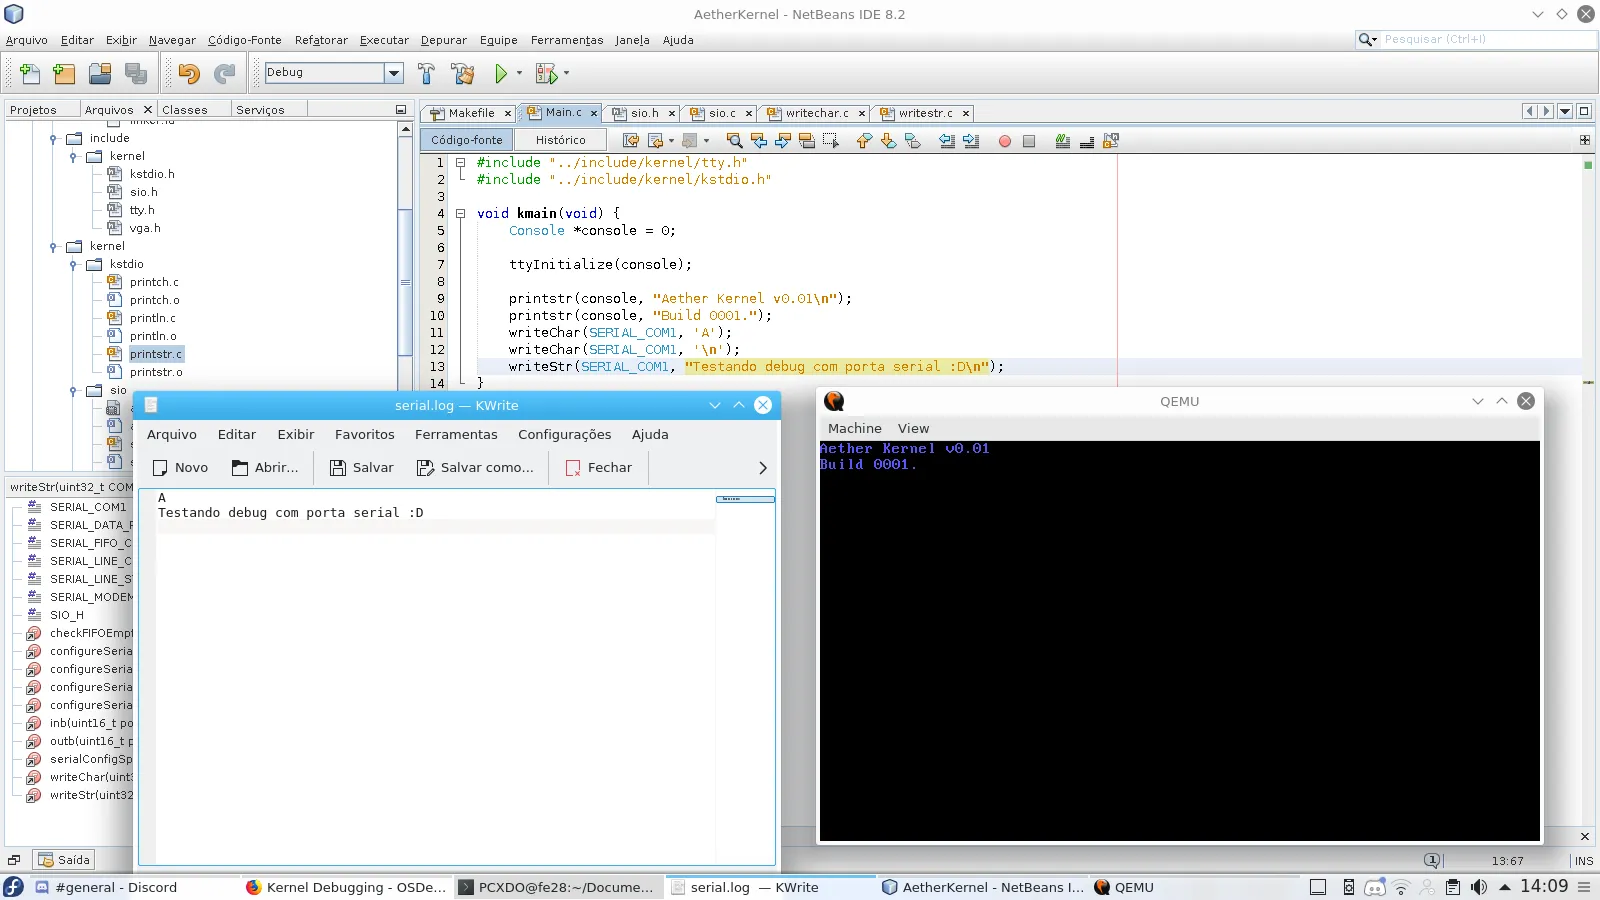Click the Debug Project toolbar icon
This screenshot has width=1600, height=900.
pos(546,73)
